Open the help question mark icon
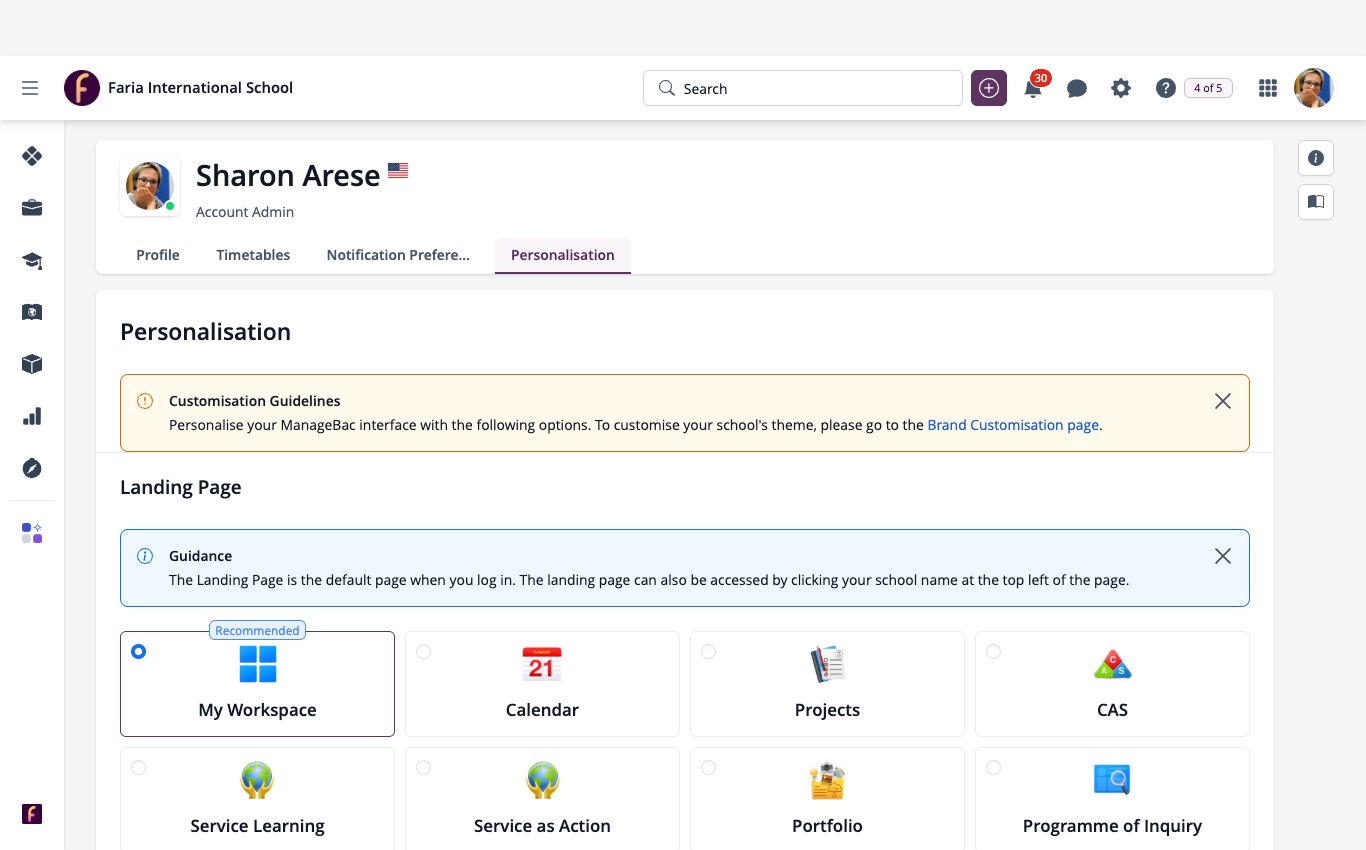Screen dimensions: 1366x850 point(1165,88)
